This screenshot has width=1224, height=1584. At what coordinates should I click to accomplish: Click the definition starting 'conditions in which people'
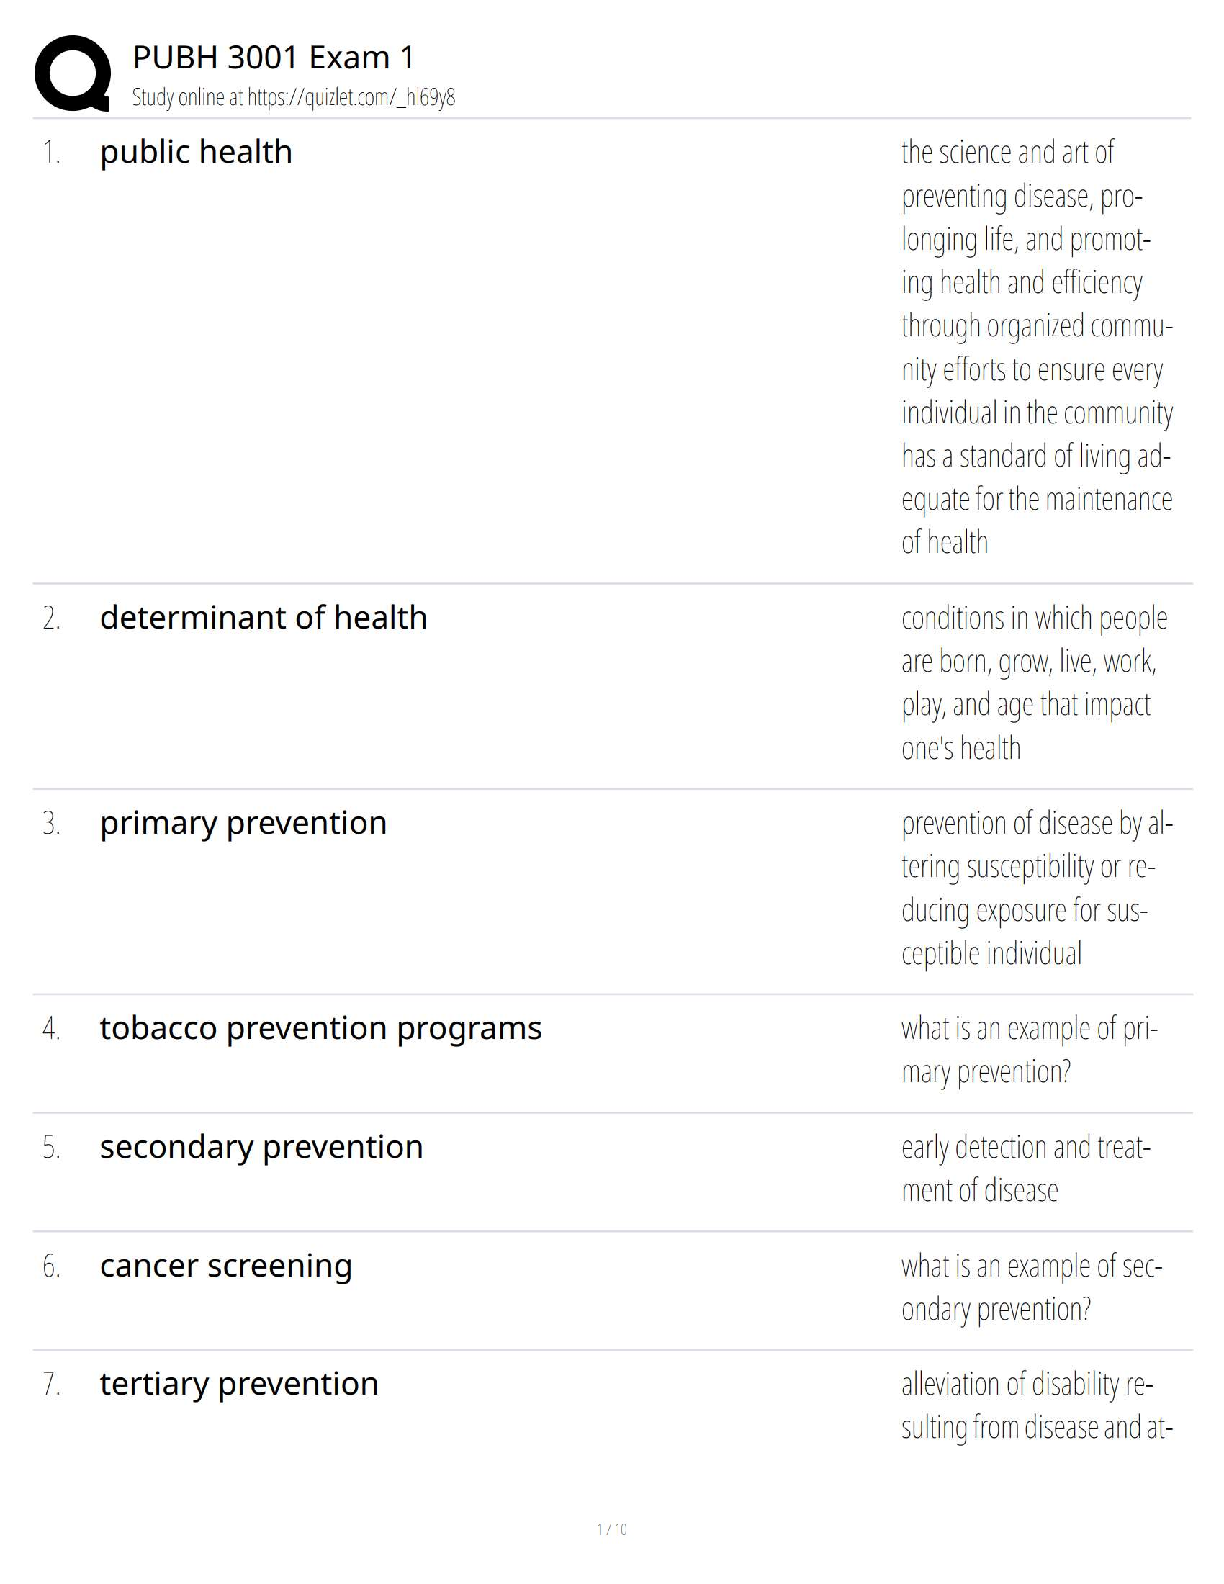point(1033,683)
